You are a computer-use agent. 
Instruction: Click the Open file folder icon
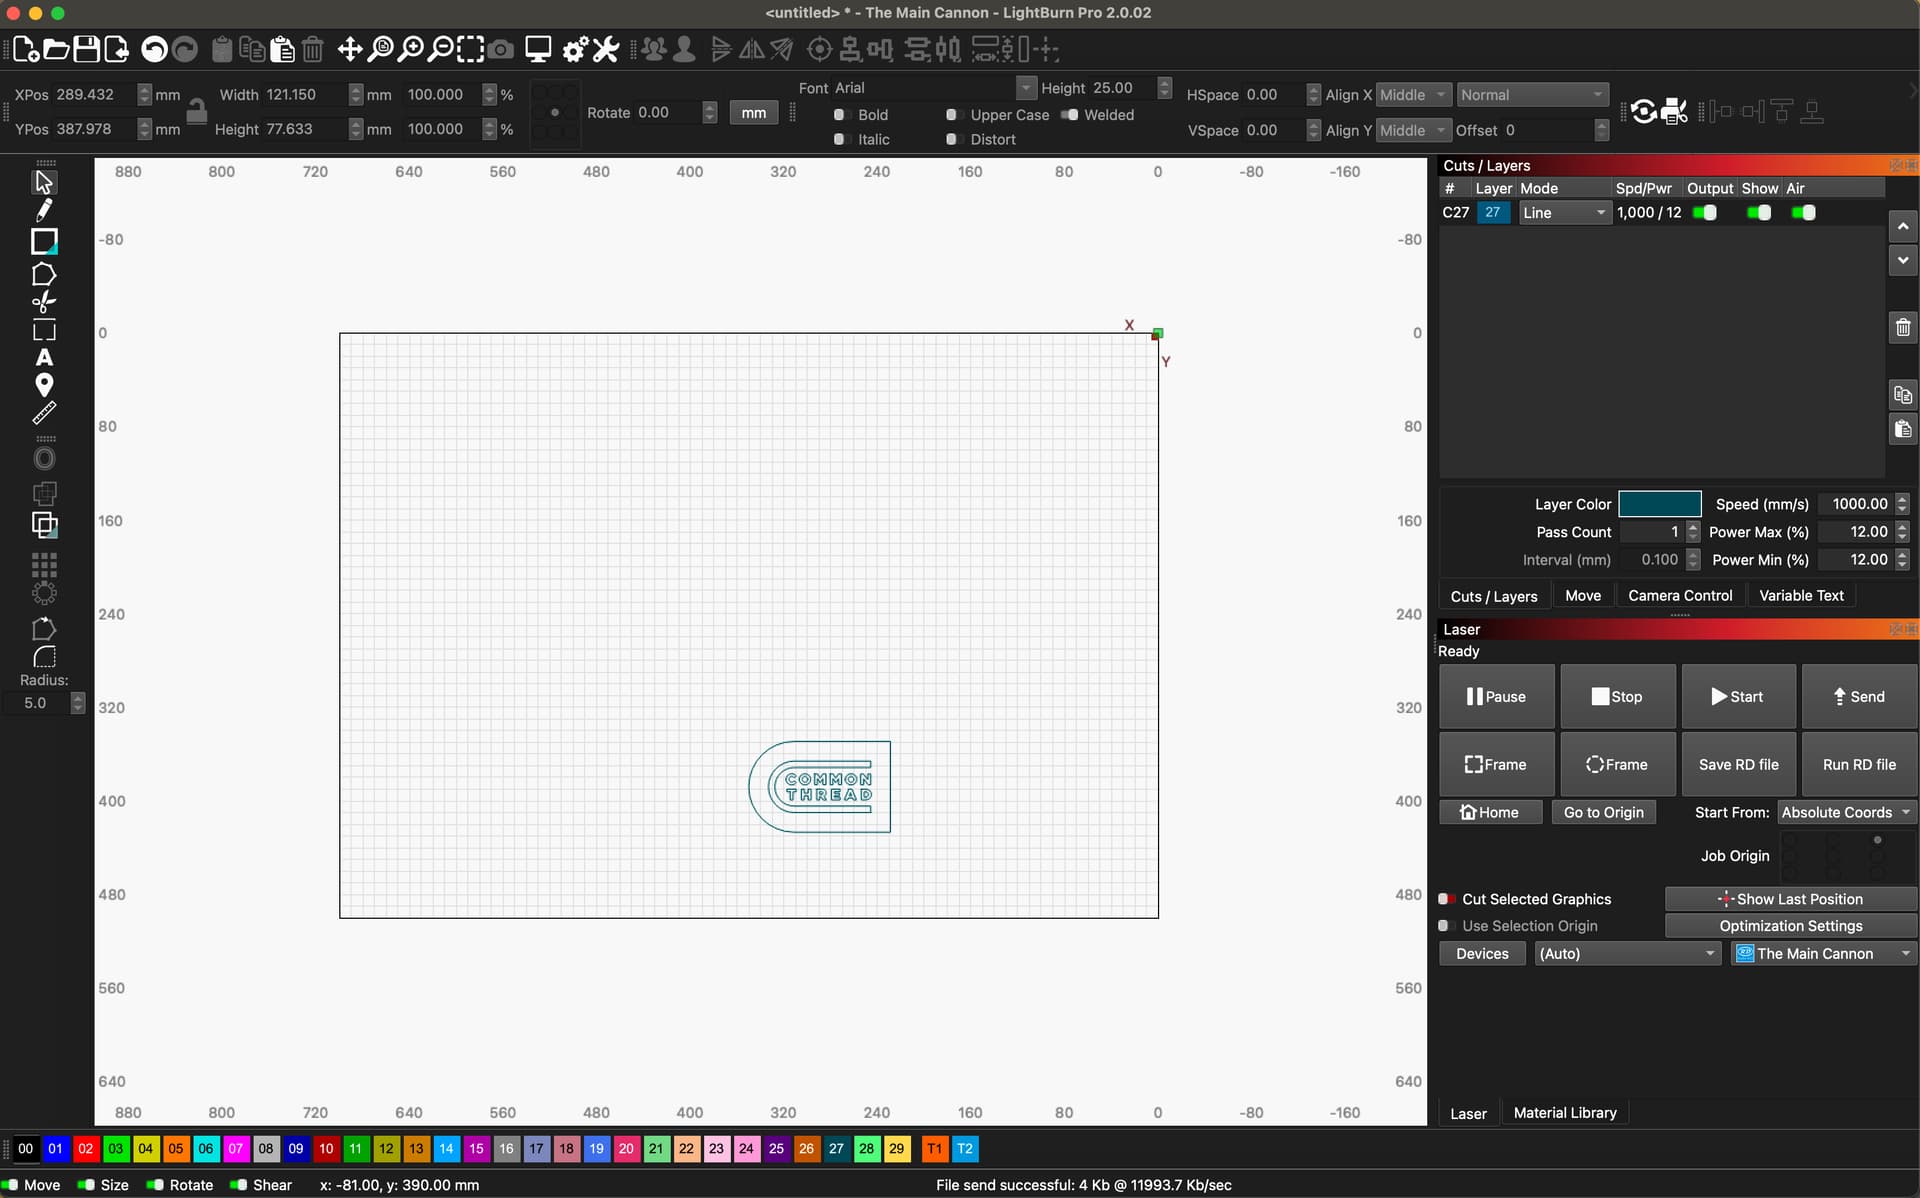point(56,49)
